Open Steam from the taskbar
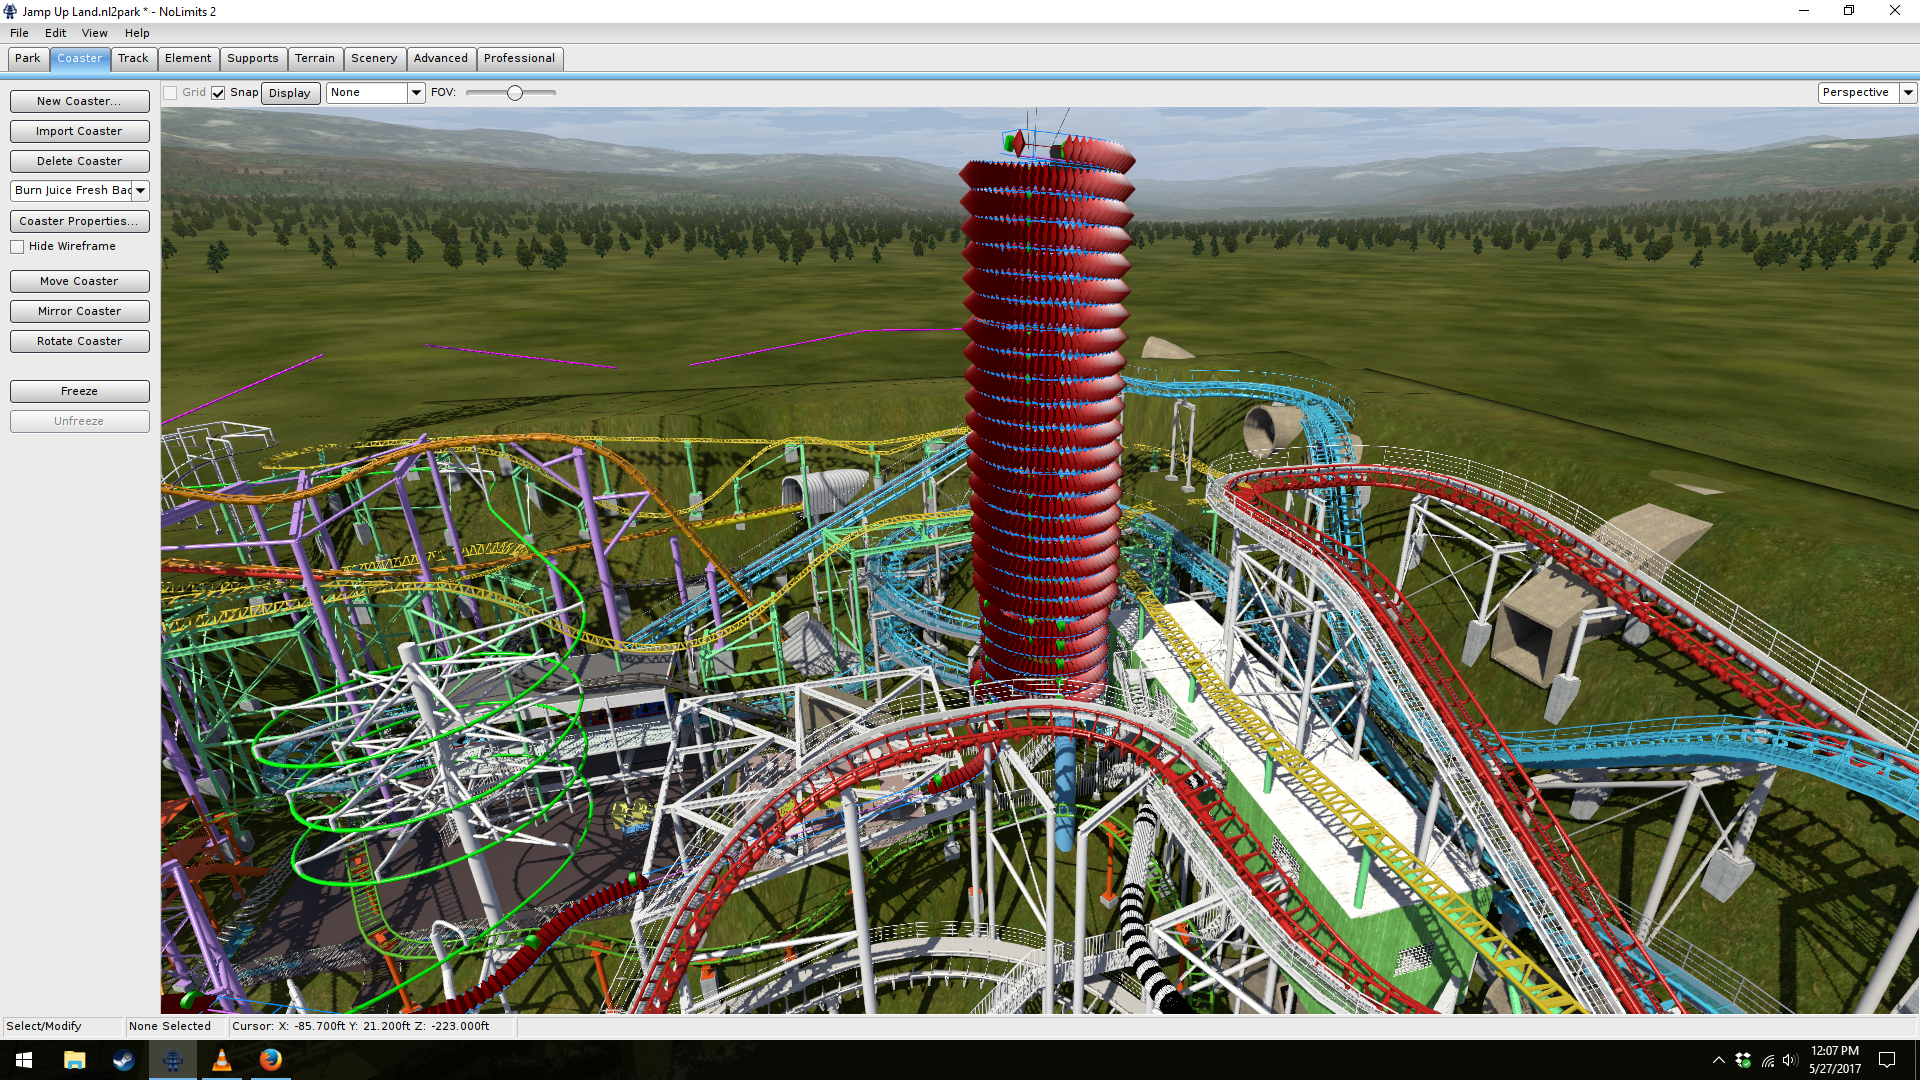 [x=123, y=1060]
